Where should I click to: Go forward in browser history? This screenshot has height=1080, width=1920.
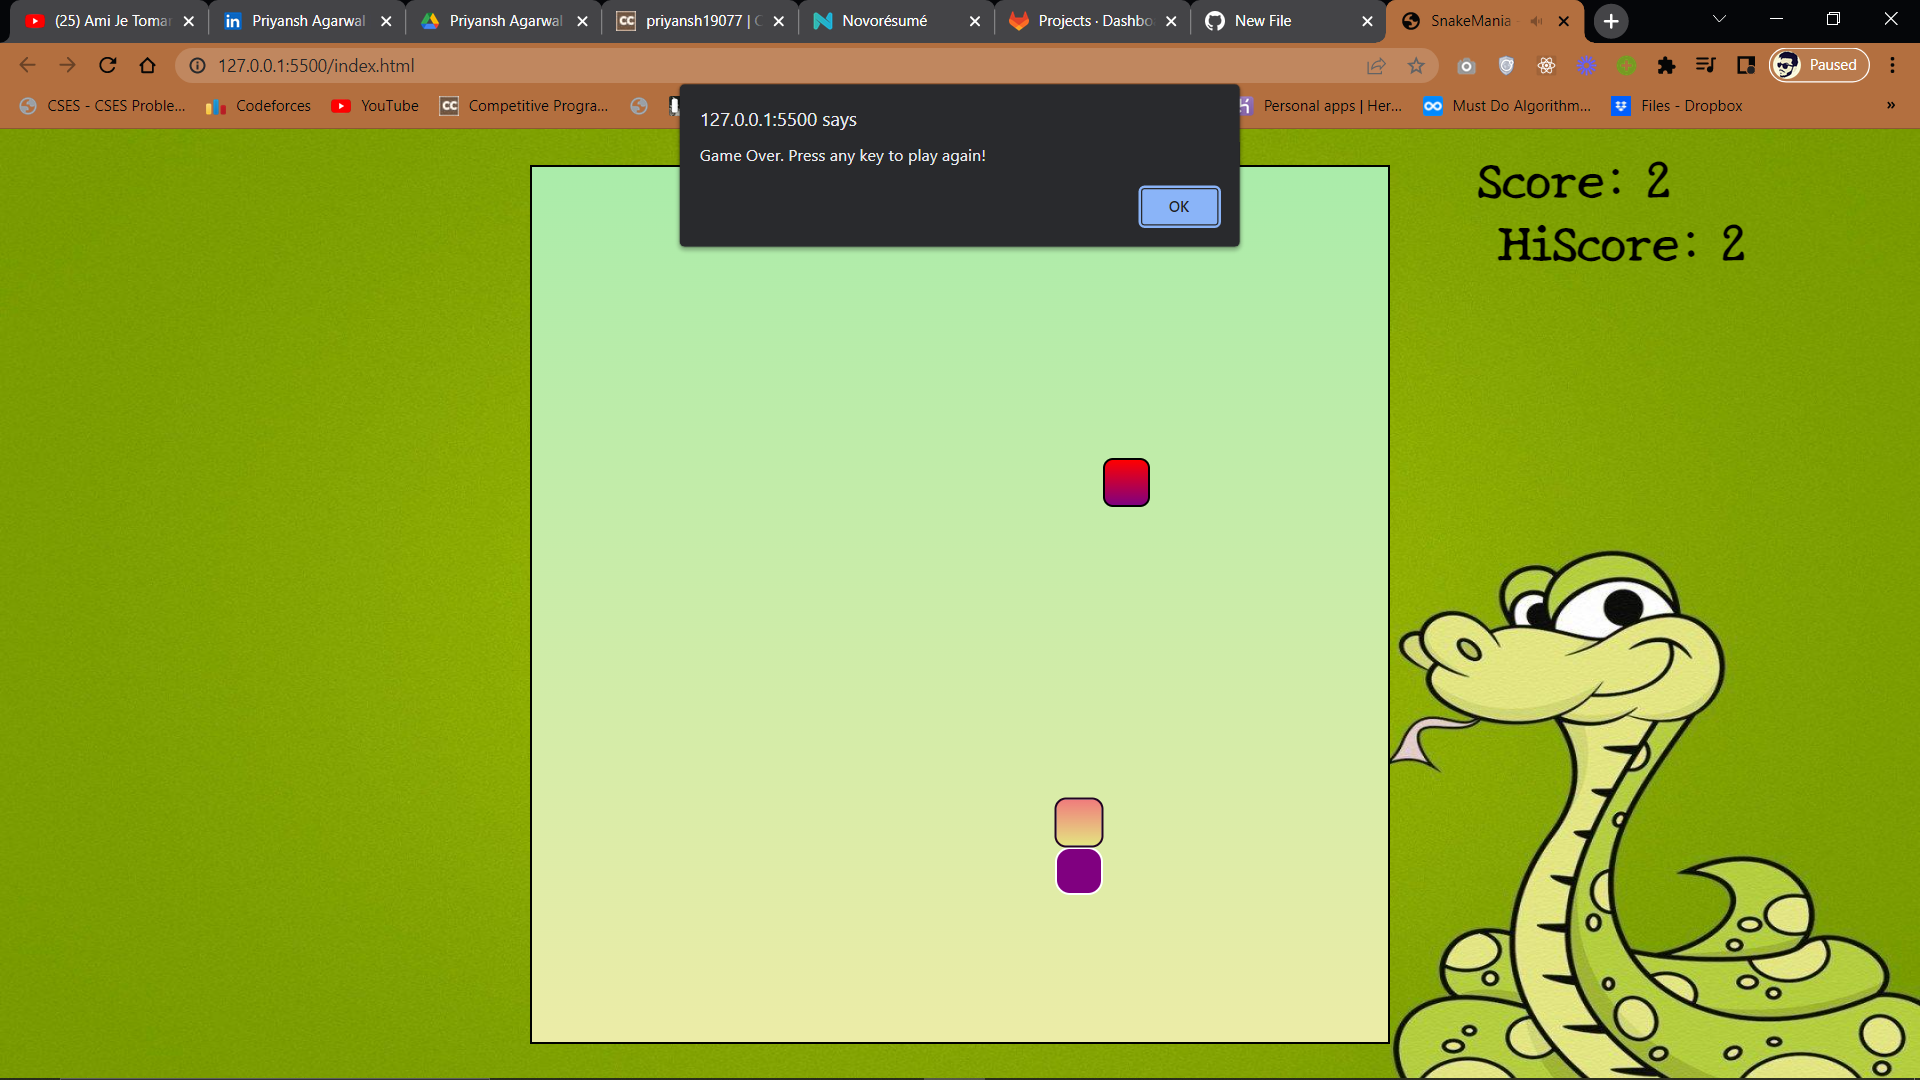(x=67, y=65)
